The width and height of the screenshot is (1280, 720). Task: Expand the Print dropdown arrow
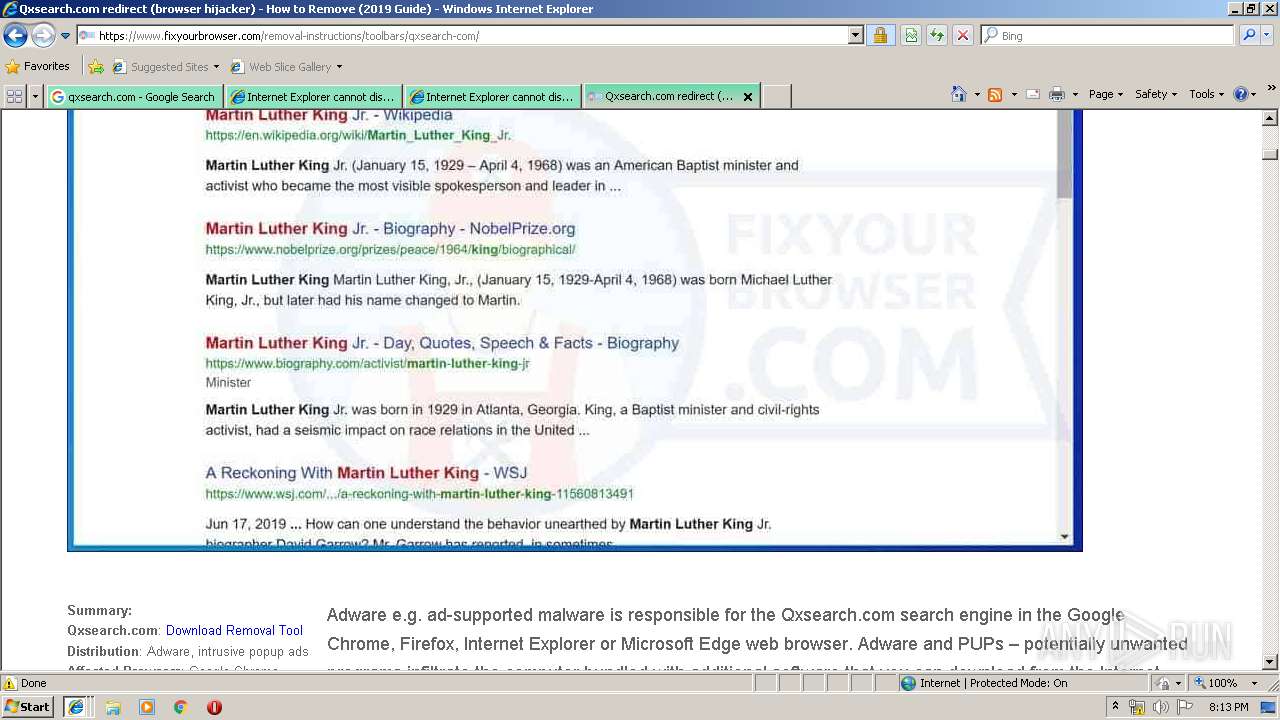[x=1075, y=94]
